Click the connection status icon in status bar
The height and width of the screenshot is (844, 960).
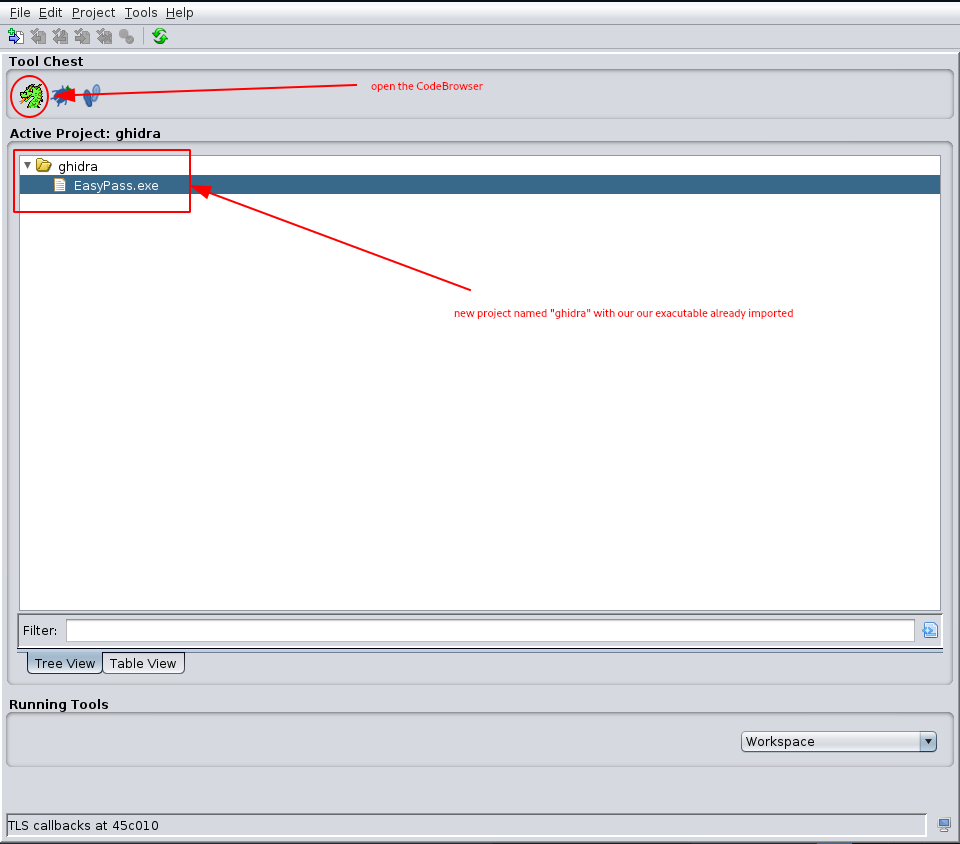(x=944, y=825)
